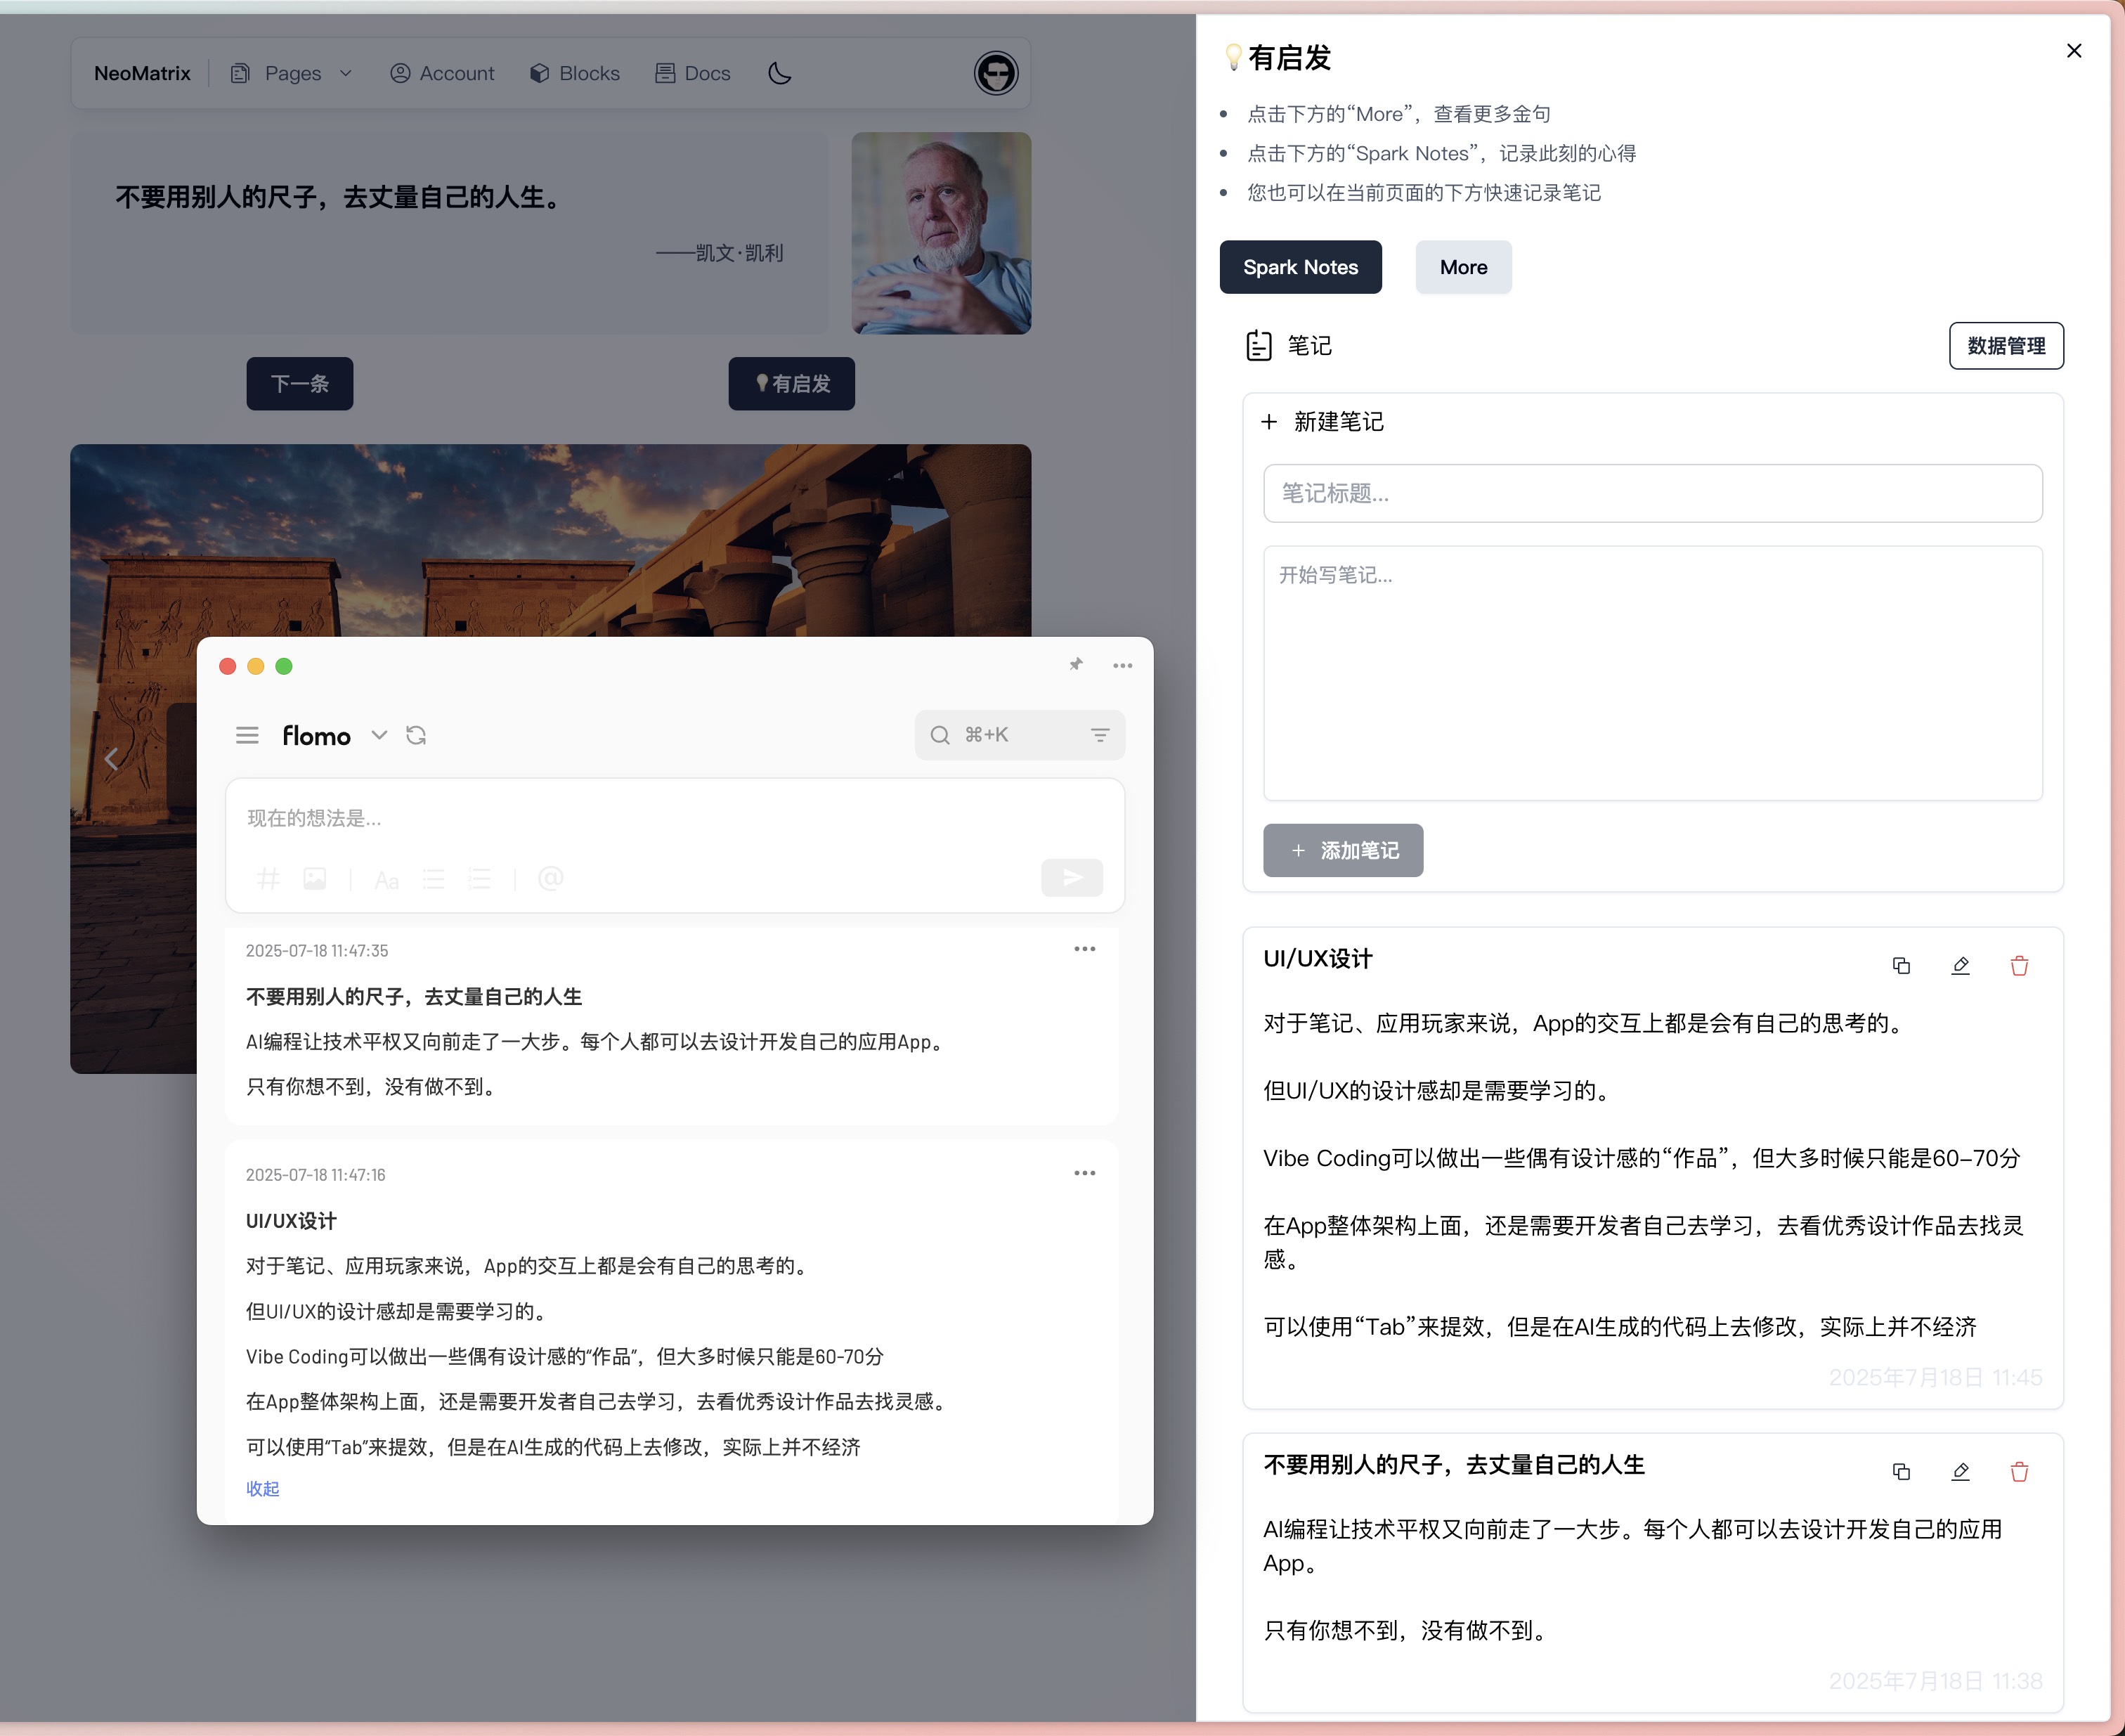The image size is (2125, 1736).
Task: Click timestamp 2025年7月18日 11:45
Action: [1935, 1378]
